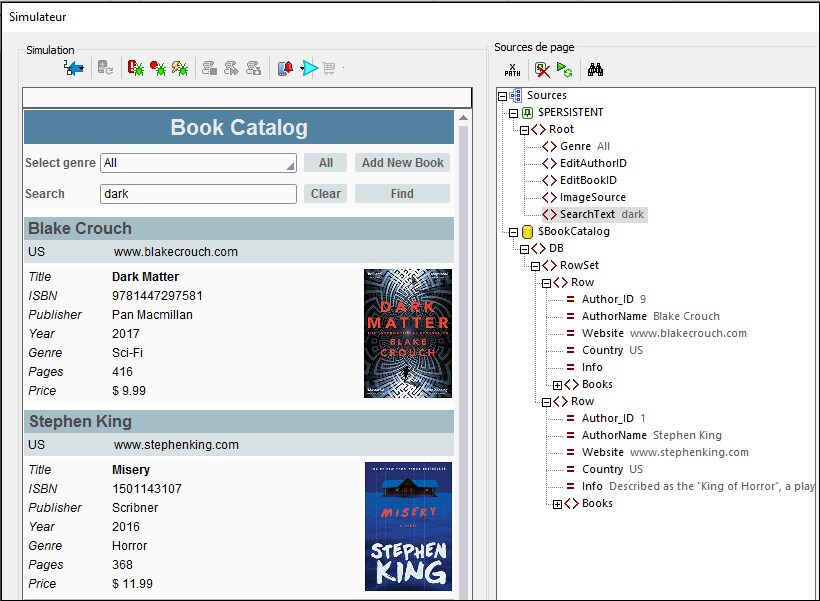Click the green arrow reload icon

point(565,69)
